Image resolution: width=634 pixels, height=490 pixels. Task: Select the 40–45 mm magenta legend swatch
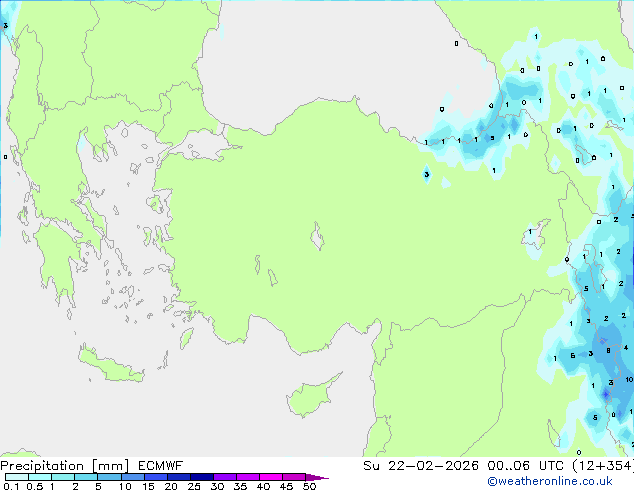click(x=271, y=477)
